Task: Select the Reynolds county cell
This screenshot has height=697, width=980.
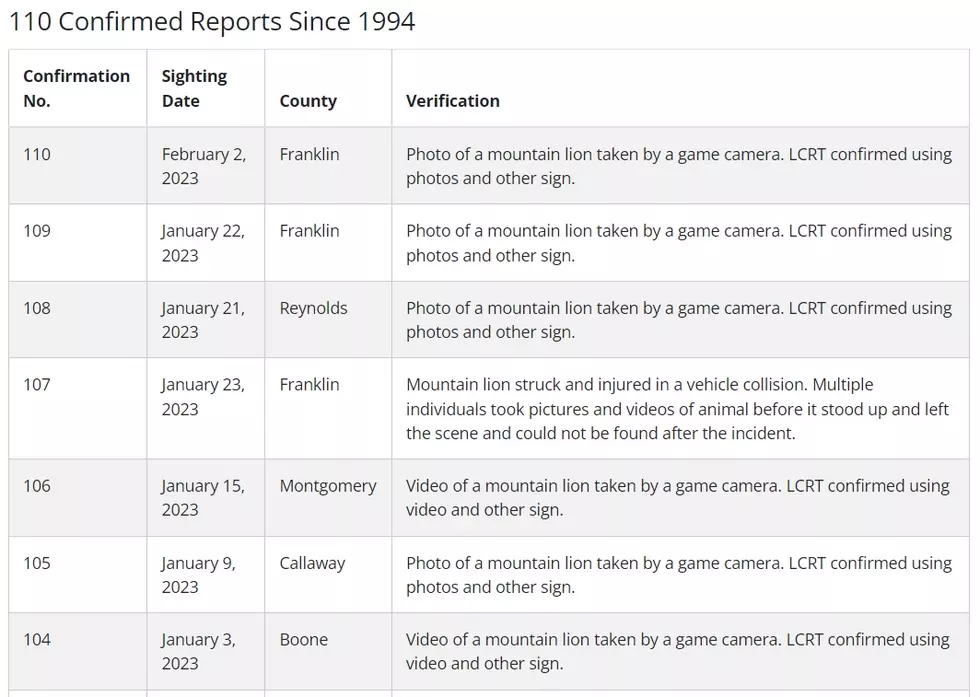Action: point(328,319)
